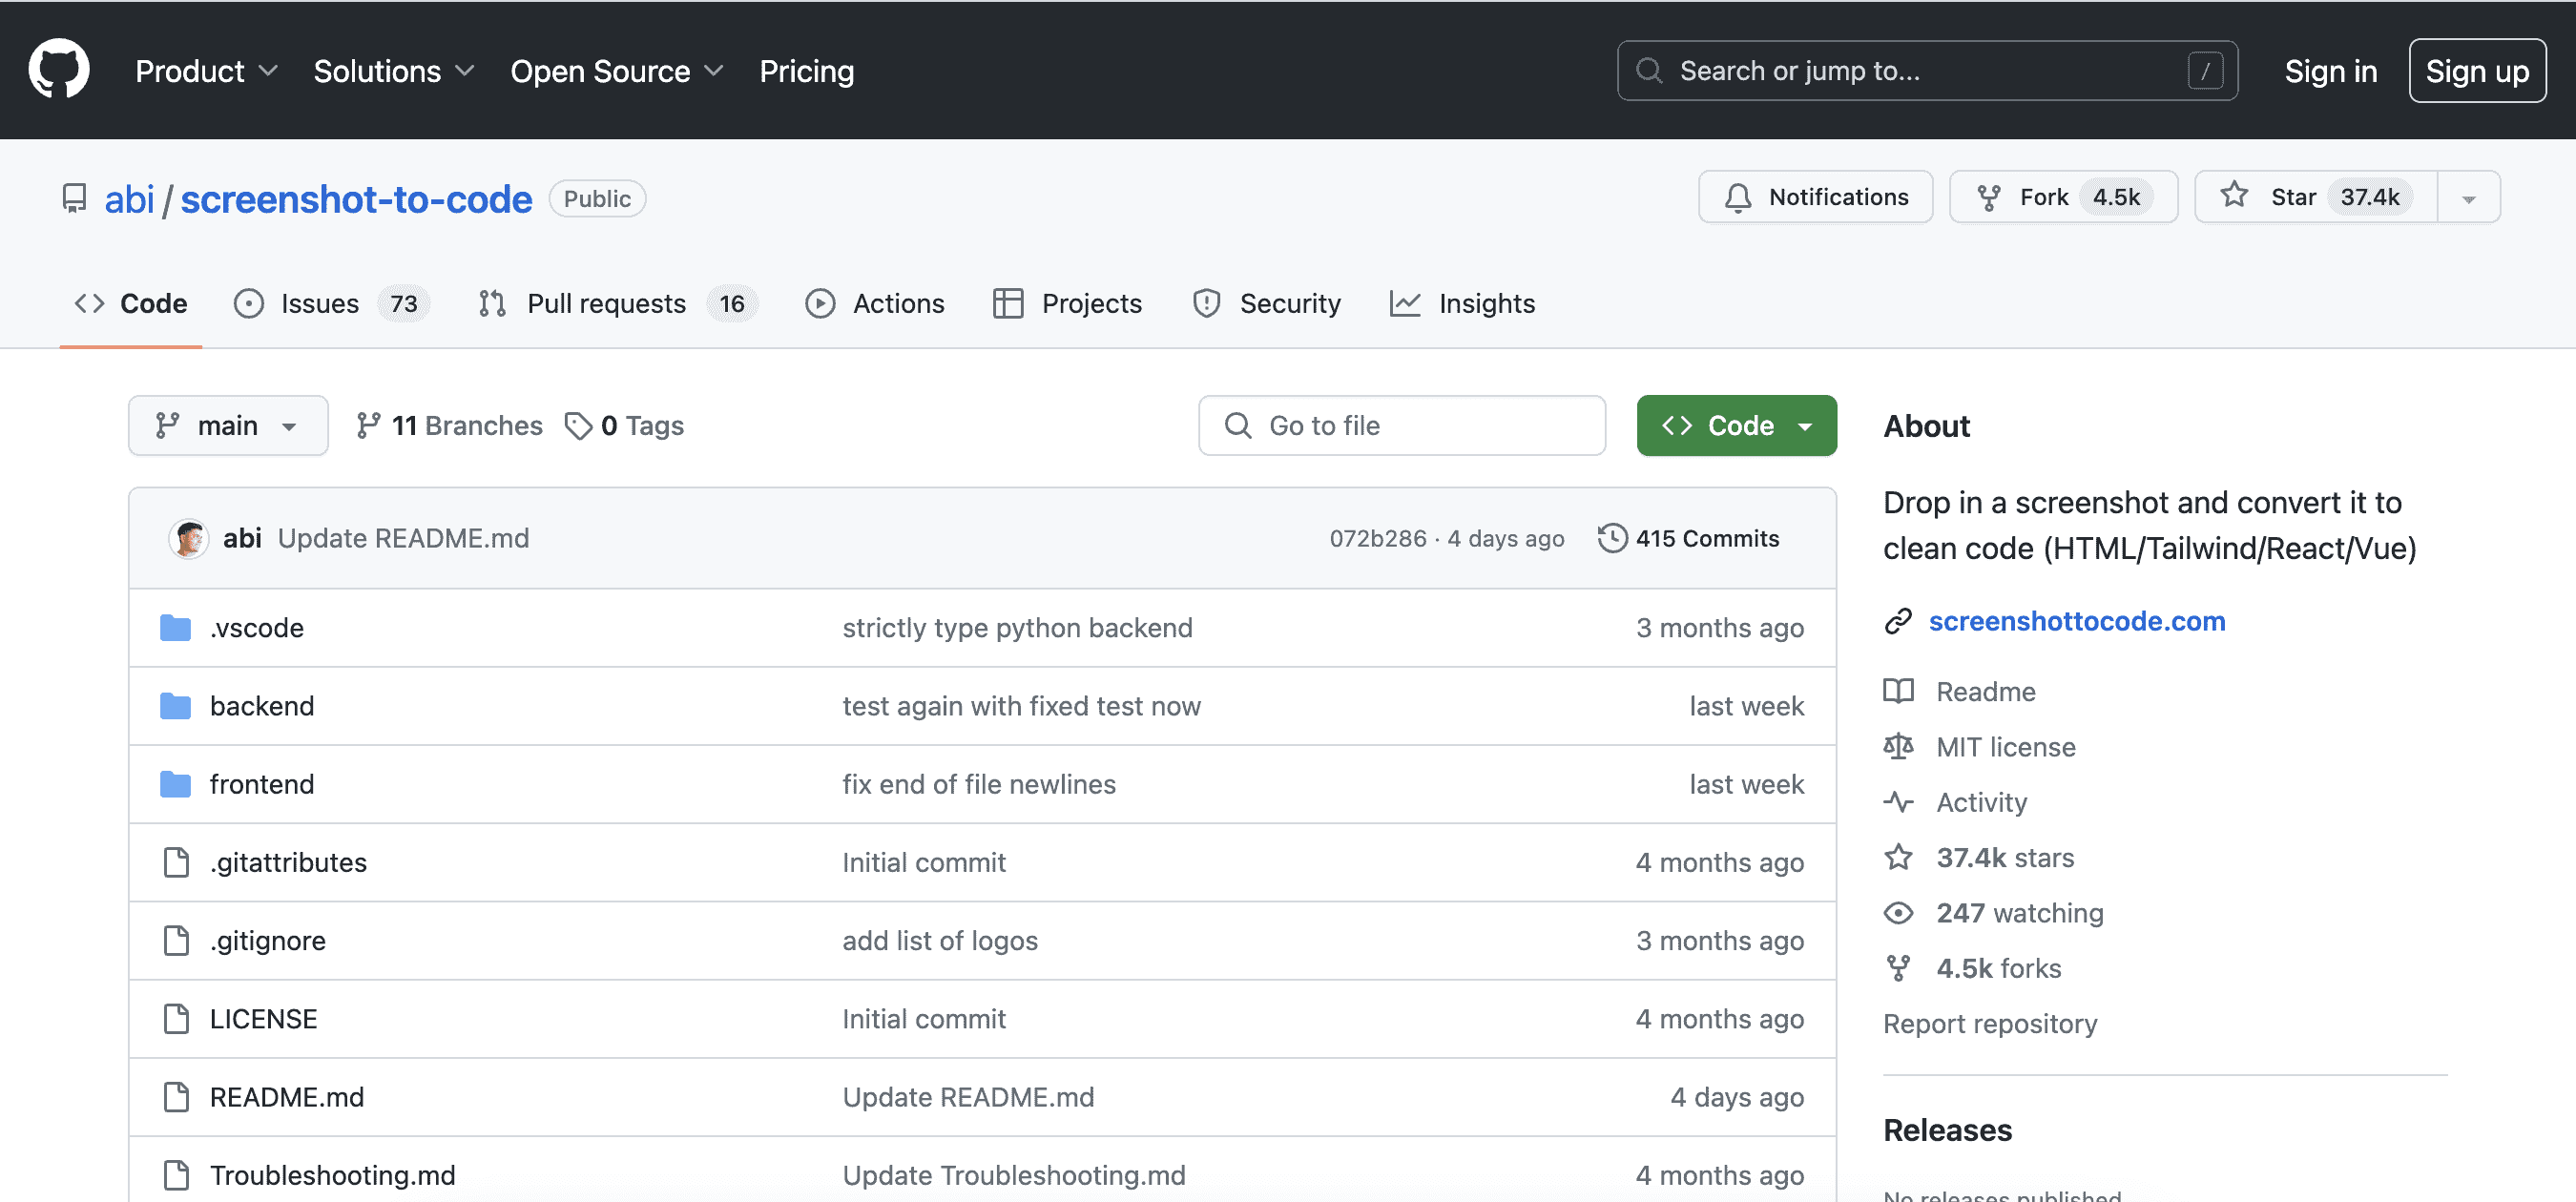2576x1202 pixels.
Task: Click the Star icon in Star button
Action: [x=2234, y=196]
